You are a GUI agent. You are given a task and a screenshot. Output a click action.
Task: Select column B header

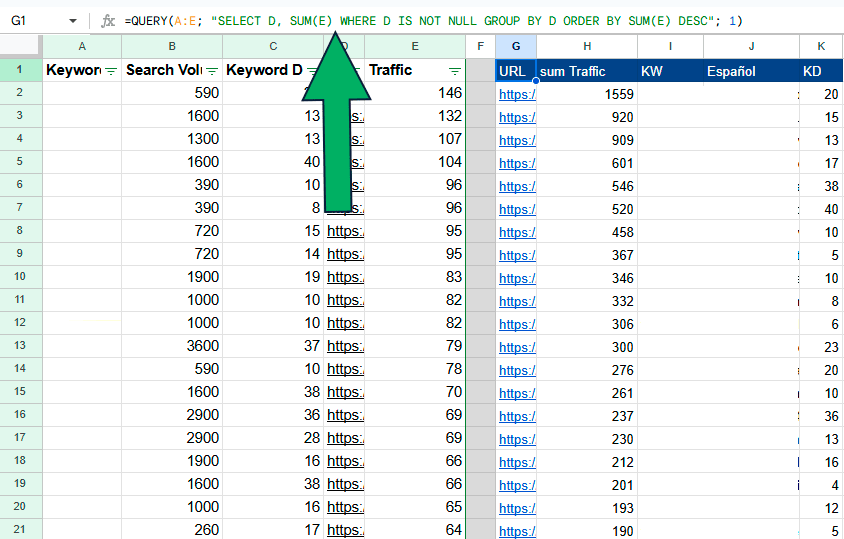172,47
